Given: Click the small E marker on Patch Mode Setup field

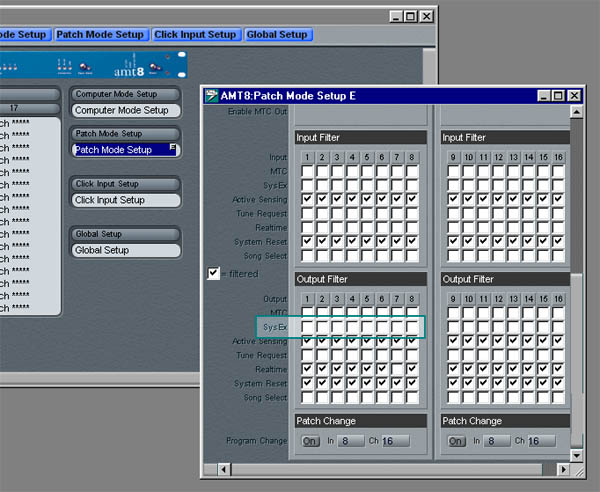Looking at the screenshot, I should click(173, 147).
